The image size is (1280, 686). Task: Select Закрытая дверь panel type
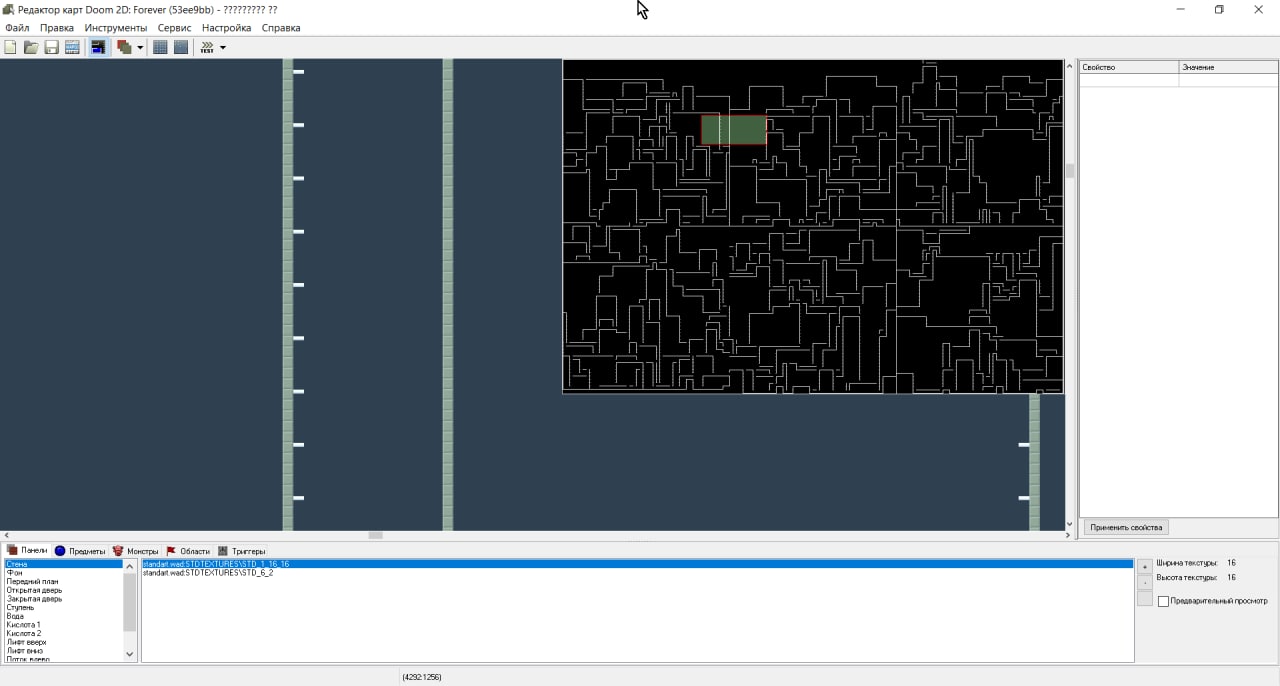(x=64, y=599)
